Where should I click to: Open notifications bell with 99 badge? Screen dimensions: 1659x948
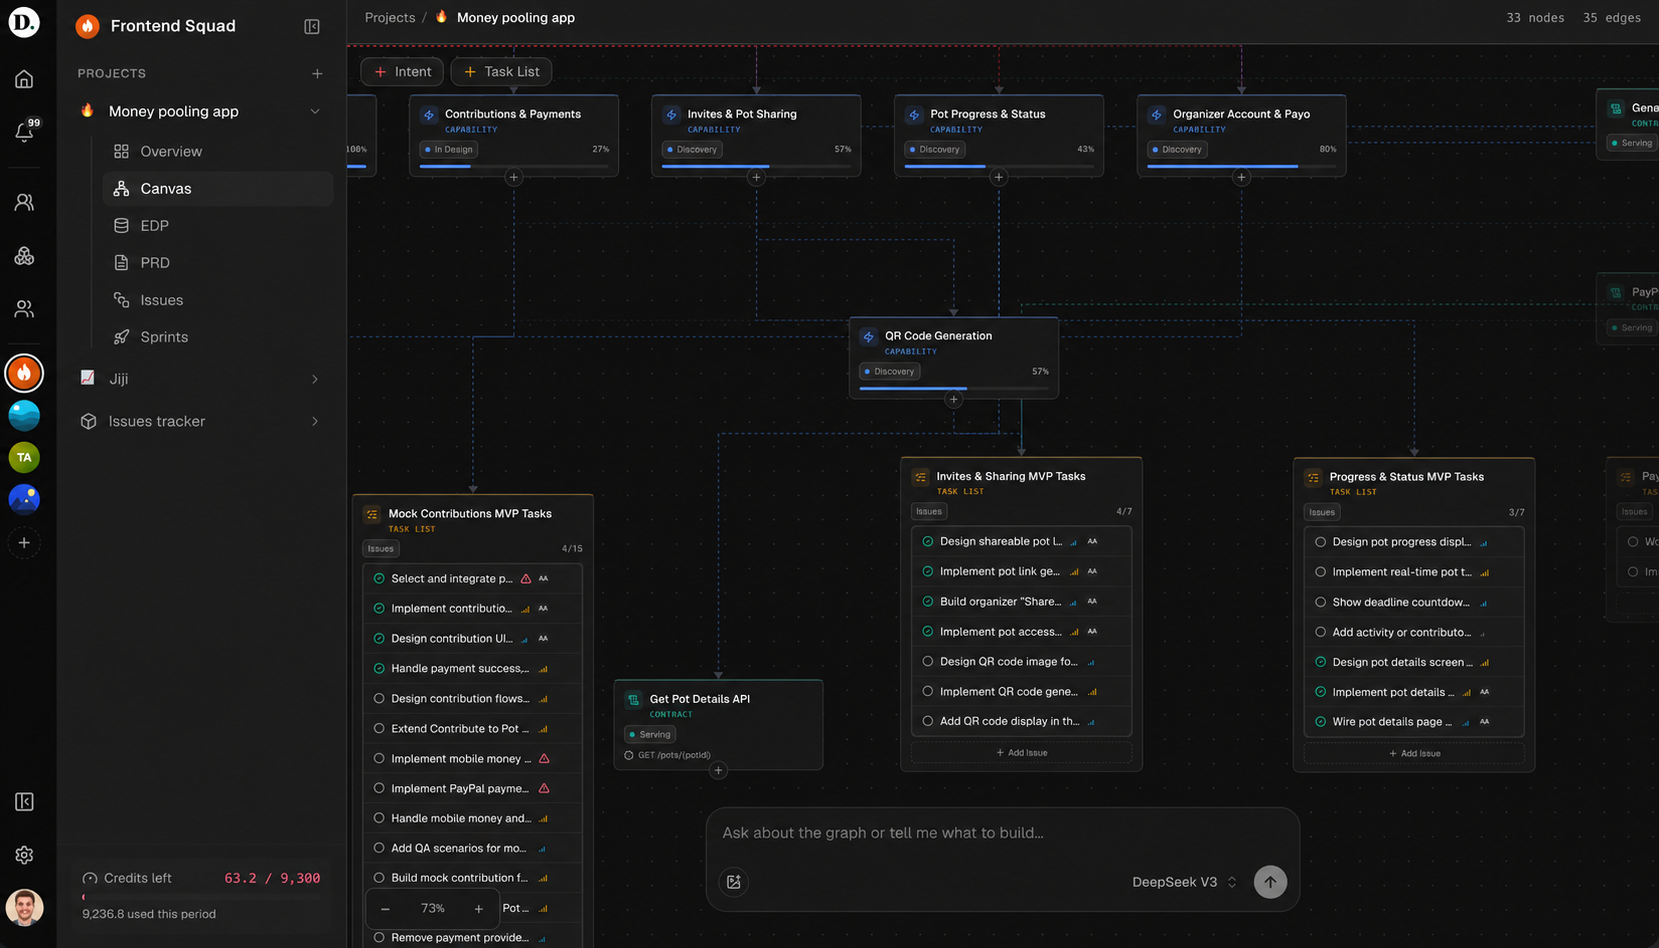[24, 132]
